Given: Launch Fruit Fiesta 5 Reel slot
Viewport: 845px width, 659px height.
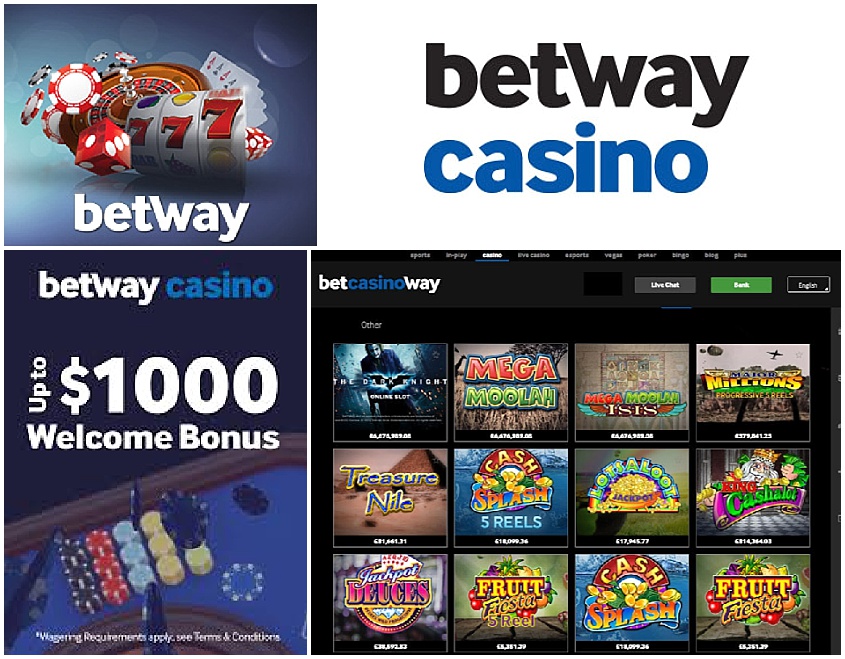Looking at the screenshot, I should 511,603.
